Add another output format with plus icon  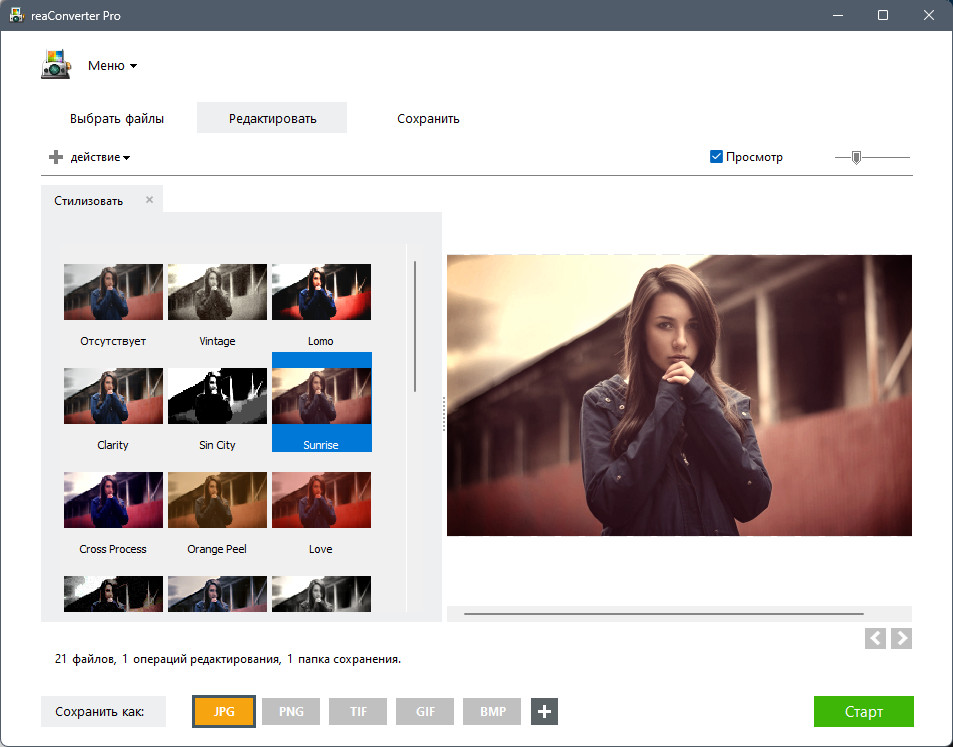[x=545, y=712]
